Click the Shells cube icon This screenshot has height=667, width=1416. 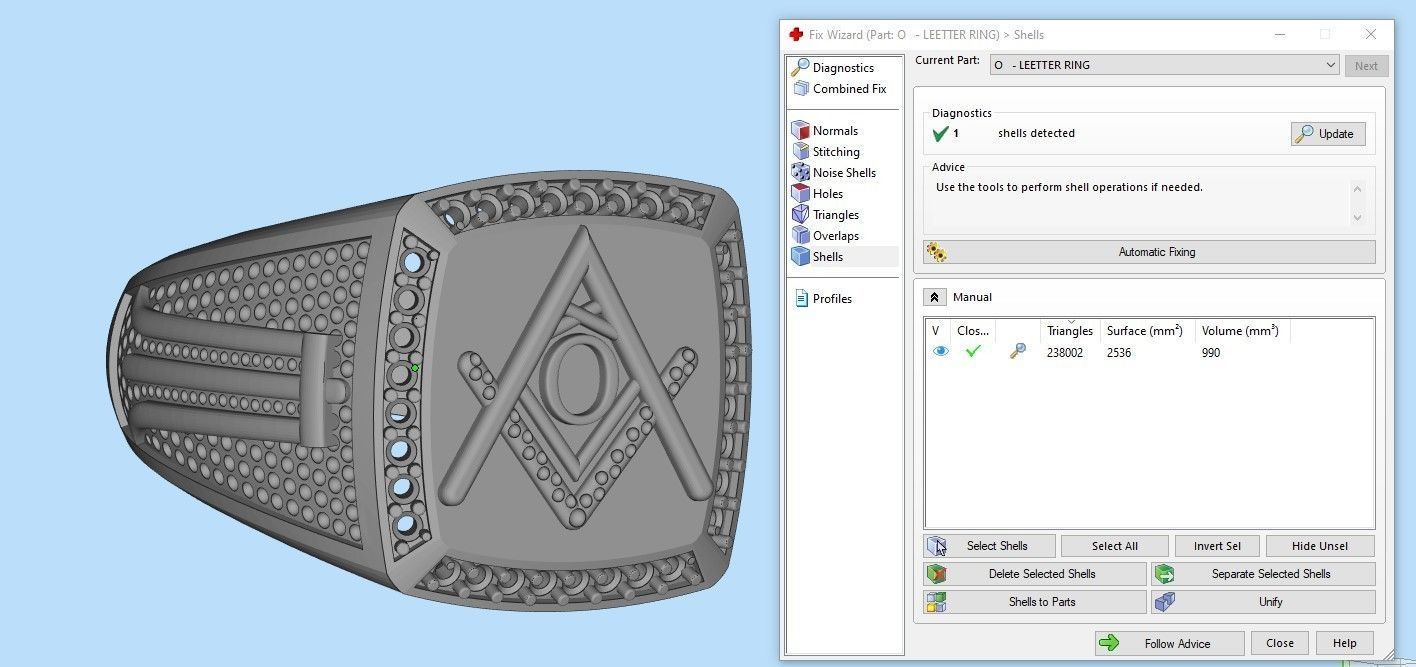[x=800, y=256]
